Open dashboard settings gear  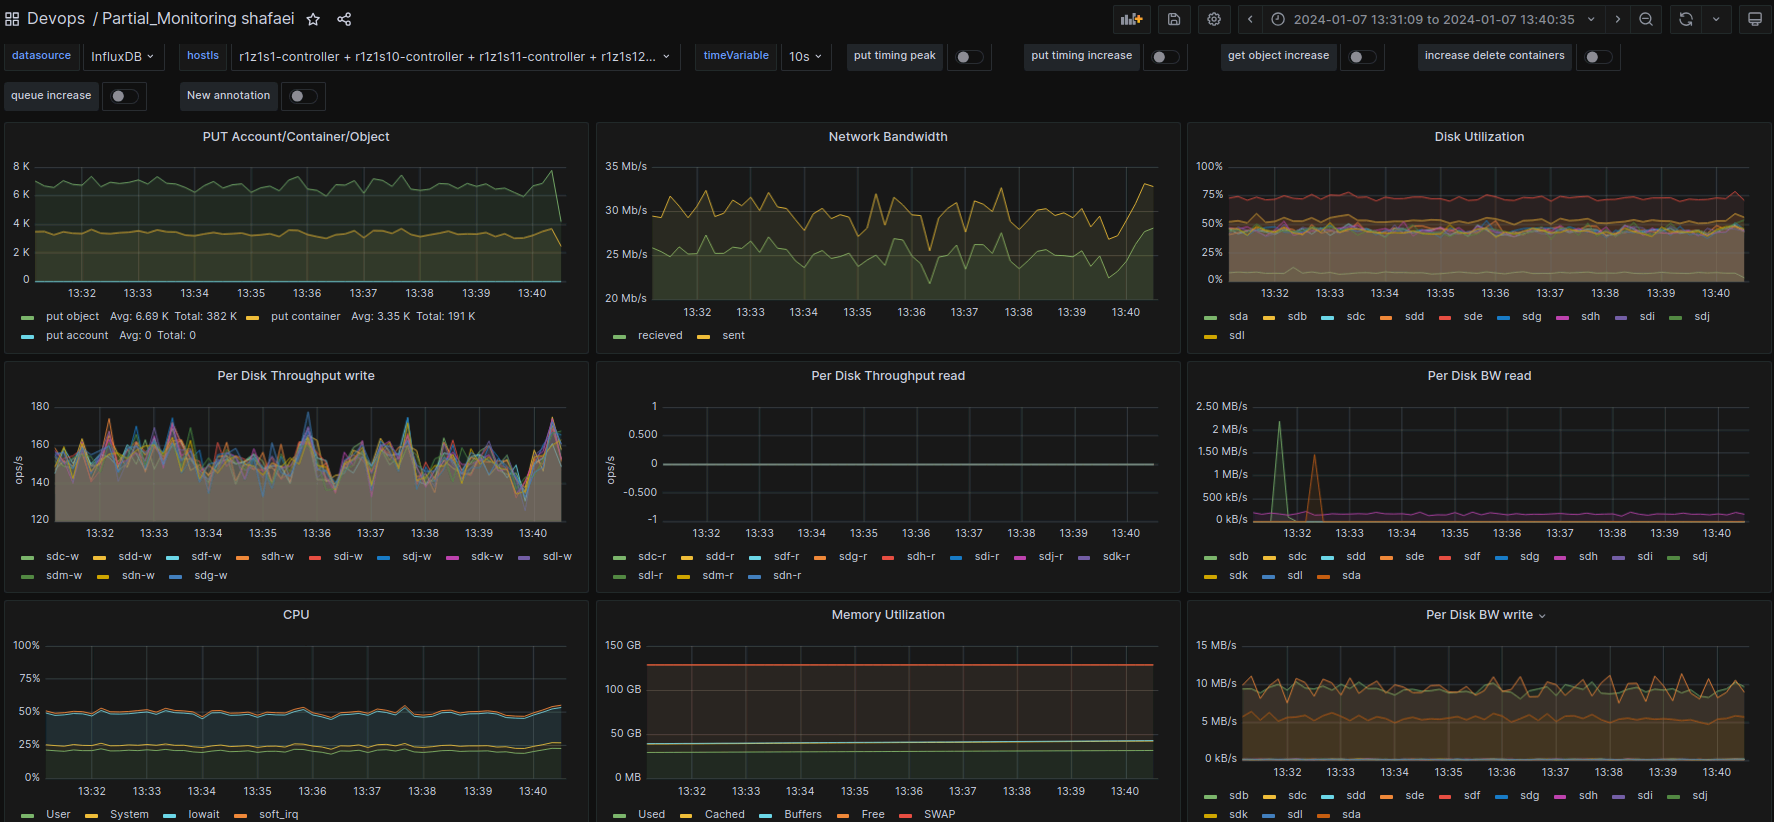click(1214, 19)
